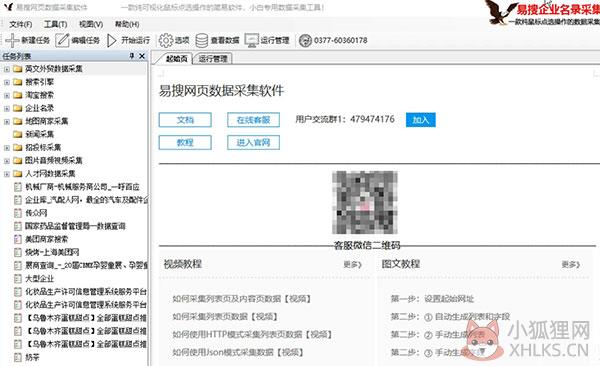Expand the 淘宝搜索 folder
The height and width of the screenshot is (366, 600).
(7, 95)
